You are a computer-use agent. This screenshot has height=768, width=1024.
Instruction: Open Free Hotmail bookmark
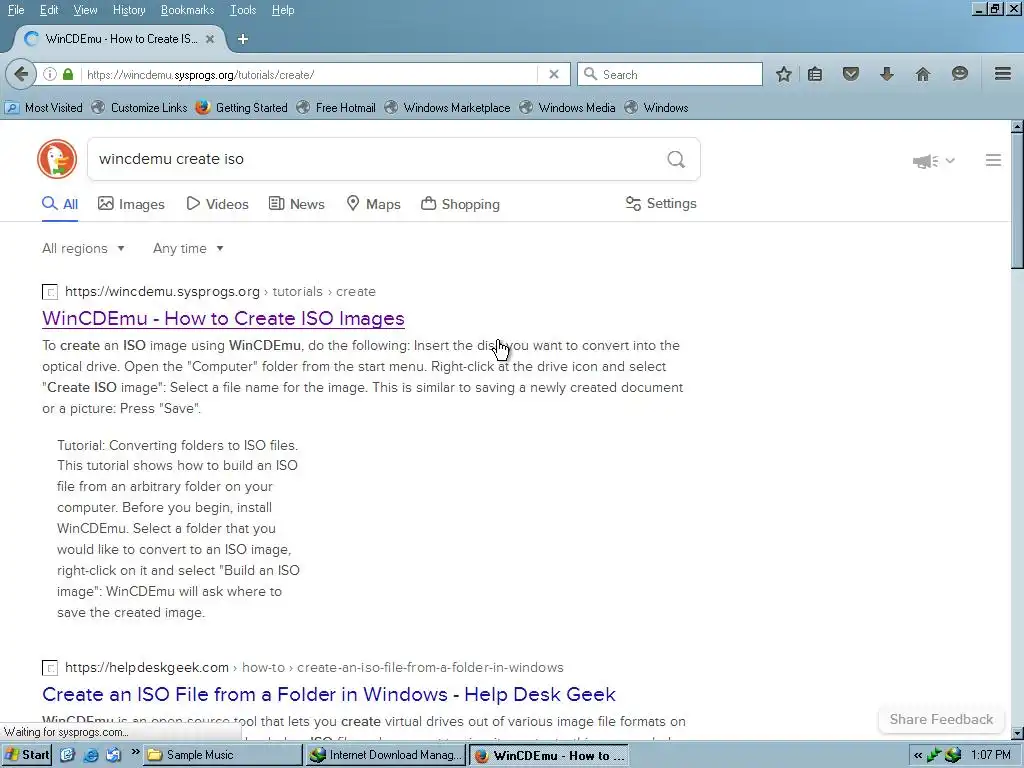click(336, 108)
